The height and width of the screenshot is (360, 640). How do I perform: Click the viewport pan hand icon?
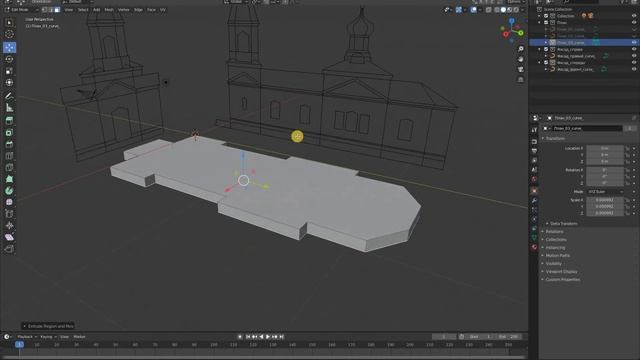click(x=521, y=59)
